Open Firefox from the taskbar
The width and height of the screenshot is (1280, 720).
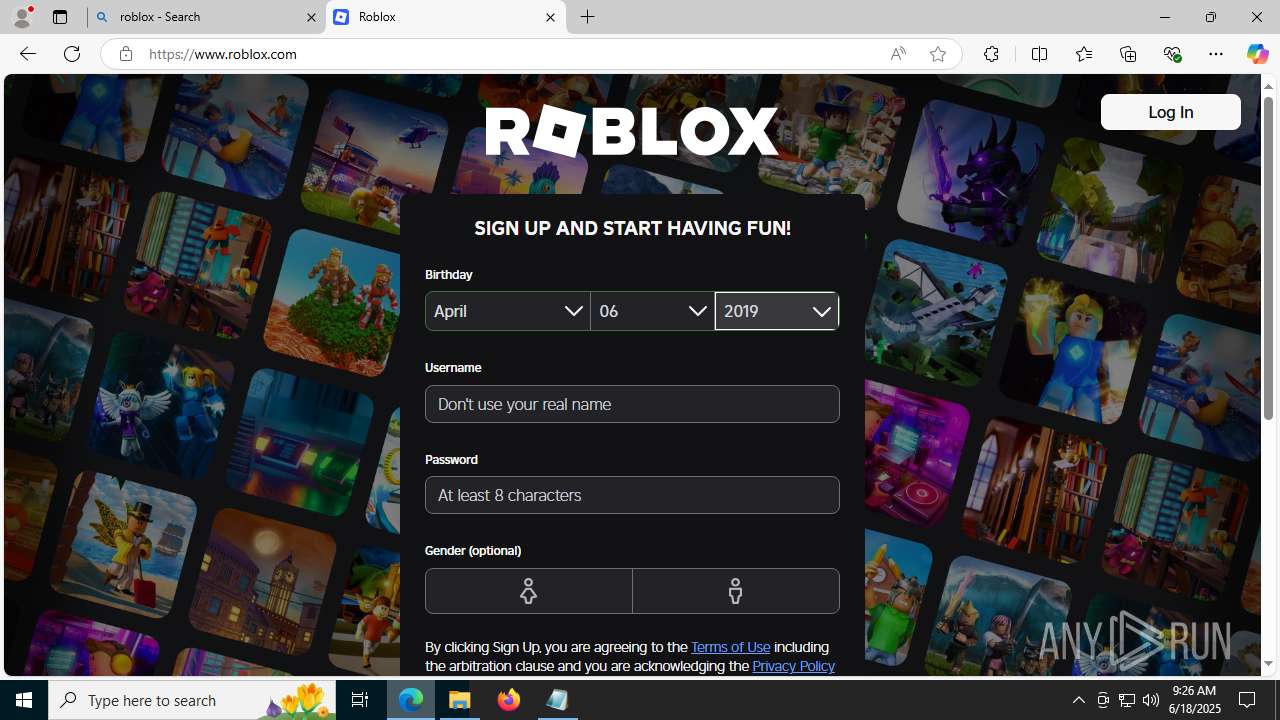coord(509,700)
